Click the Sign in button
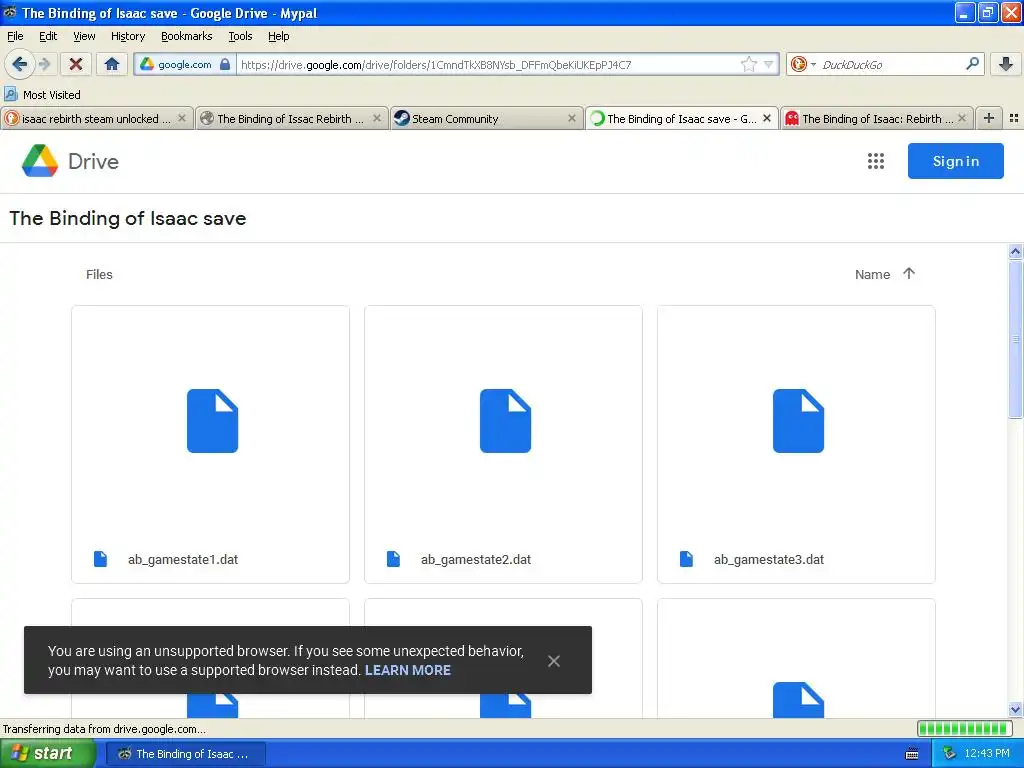This screenshot has width=1024, height=768. pos(955,161)
